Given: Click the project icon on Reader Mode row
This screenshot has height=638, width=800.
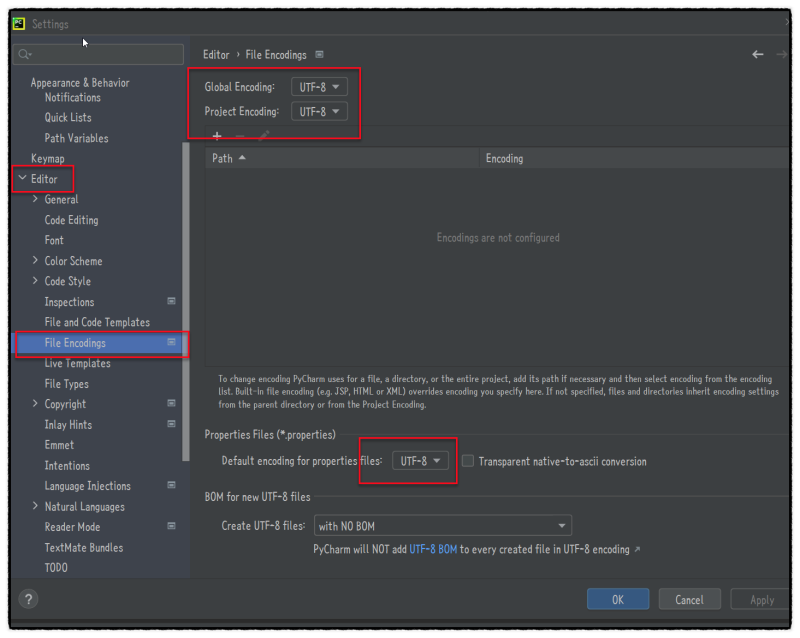Looking at the screenshot, I should point(171,526).
